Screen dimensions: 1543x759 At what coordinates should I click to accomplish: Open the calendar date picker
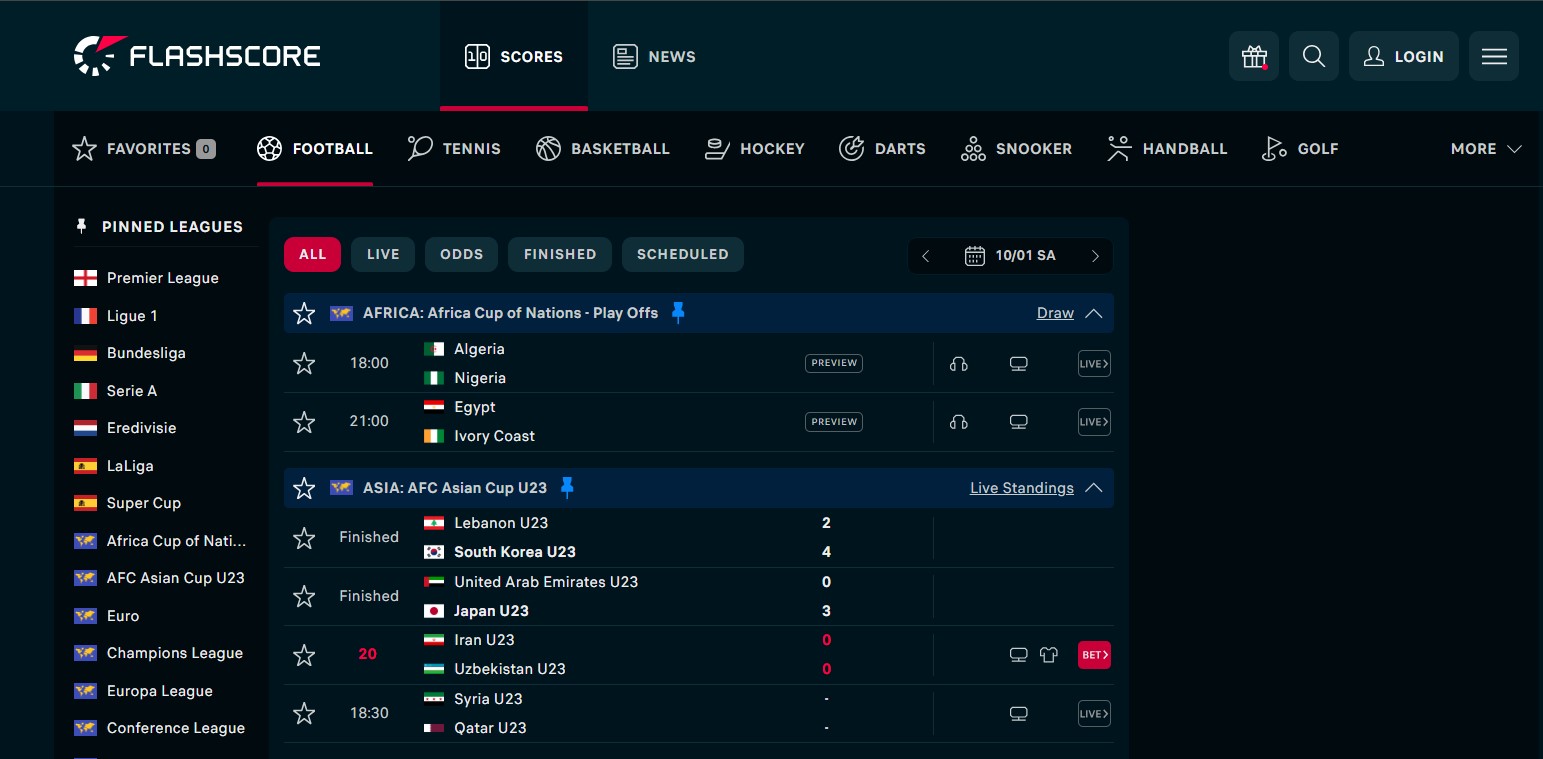pos(974,255)
